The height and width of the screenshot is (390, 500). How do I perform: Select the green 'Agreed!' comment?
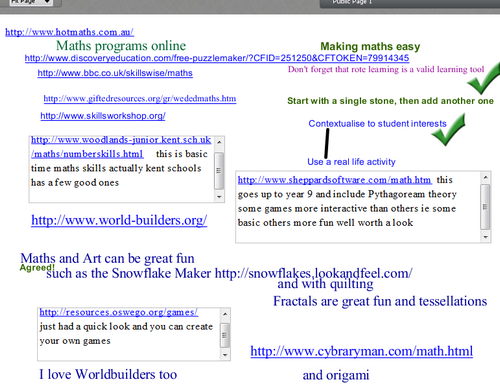click(x=37, y=268)
